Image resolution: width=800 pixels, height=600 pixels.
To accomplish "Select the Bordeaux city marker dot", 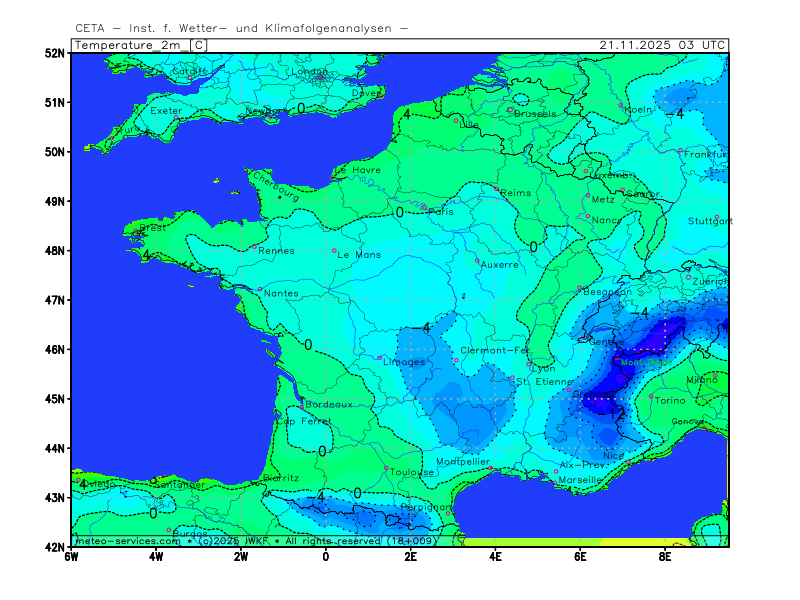I will [x=300, y=407].
